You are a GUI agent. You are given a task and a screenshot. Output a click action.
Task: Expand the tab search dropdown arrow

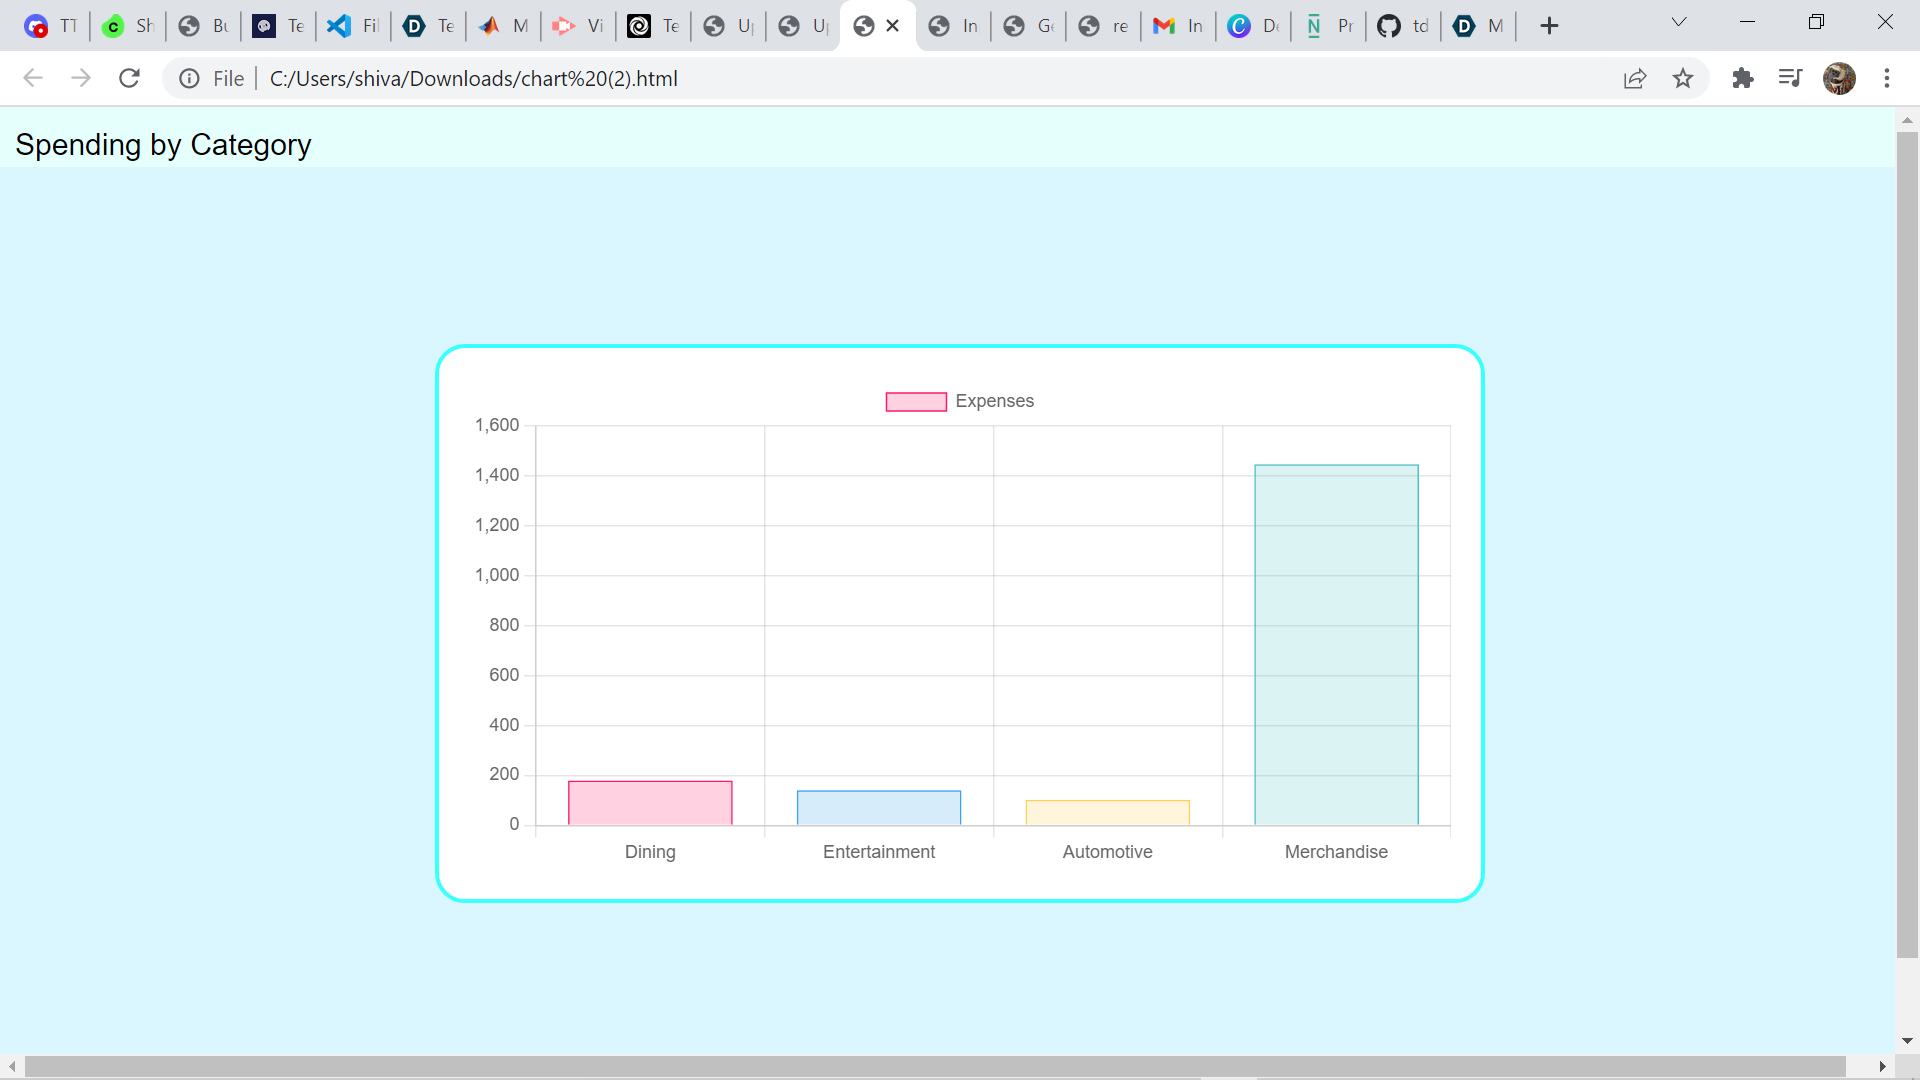click(1679, 22)
